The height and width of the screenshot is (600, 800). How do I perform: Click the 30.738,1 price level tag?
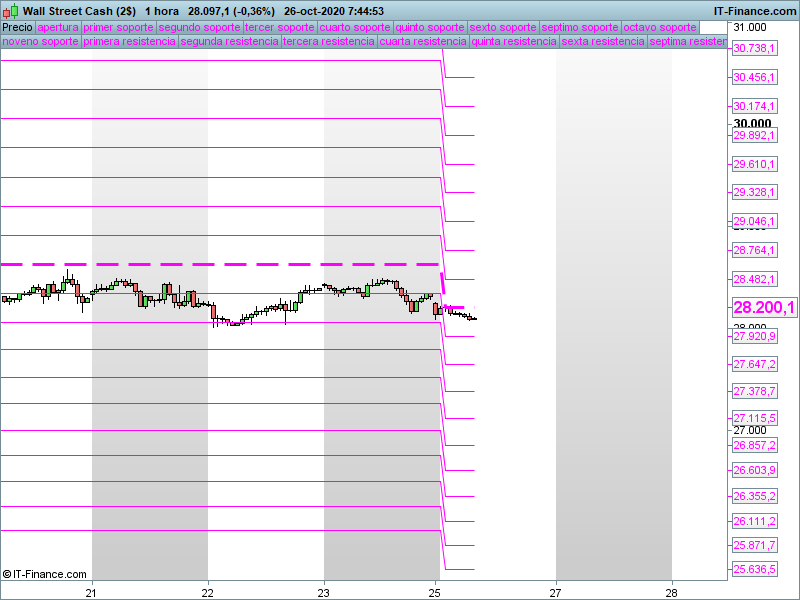point(755,49)
